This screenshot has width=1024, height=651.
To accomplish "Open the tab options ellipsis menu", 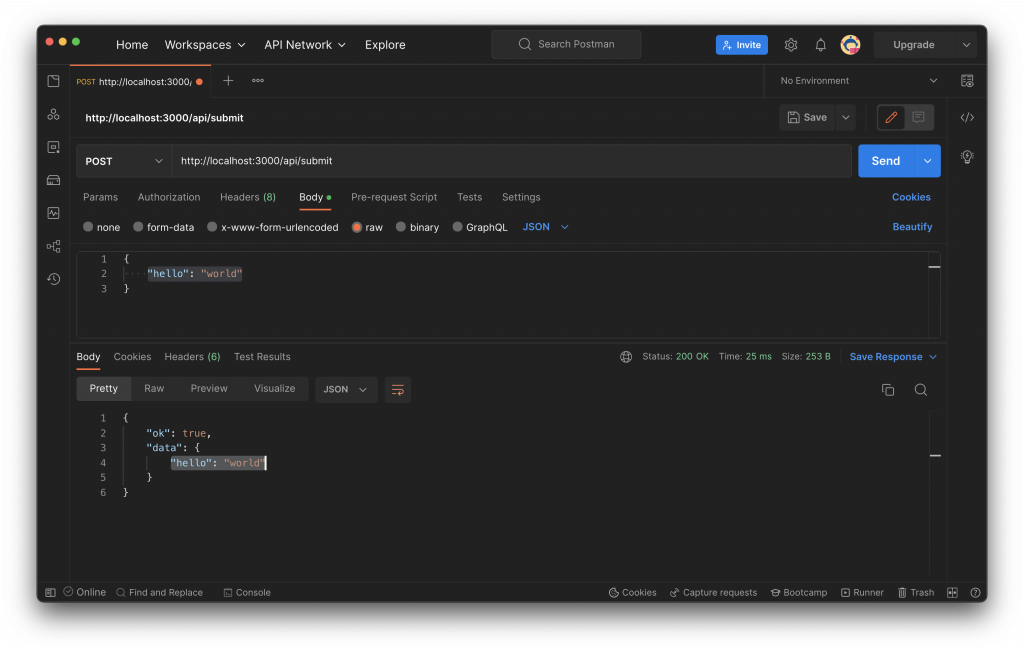I will pyautogui.click(x=258, y=81).
